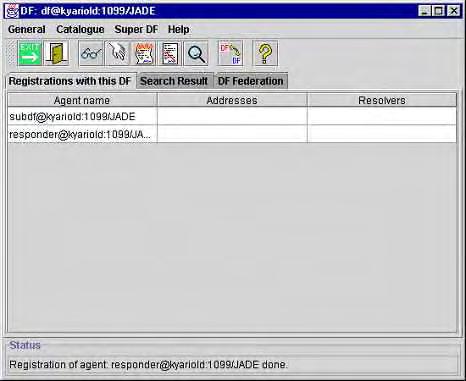The height and width of the screenshot is (381, 466).
Task: Click the registration done status message
Action: pyautogui.click(x=148, y=364)
